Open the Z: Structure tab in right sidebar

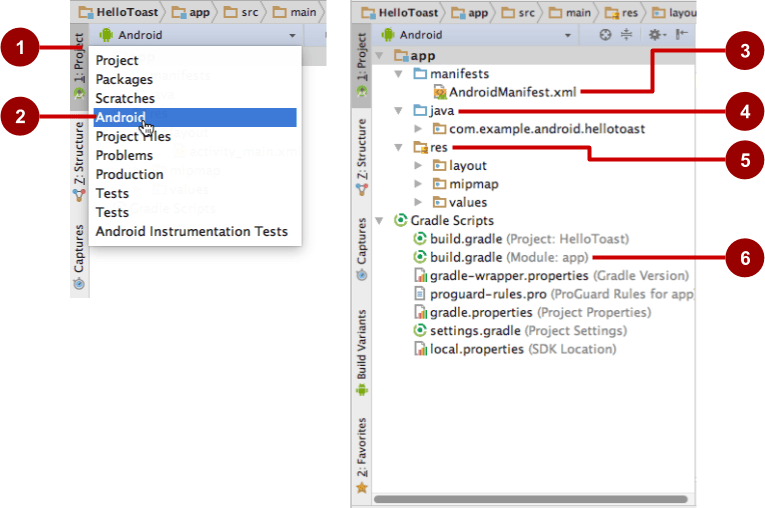pos(361,157)
